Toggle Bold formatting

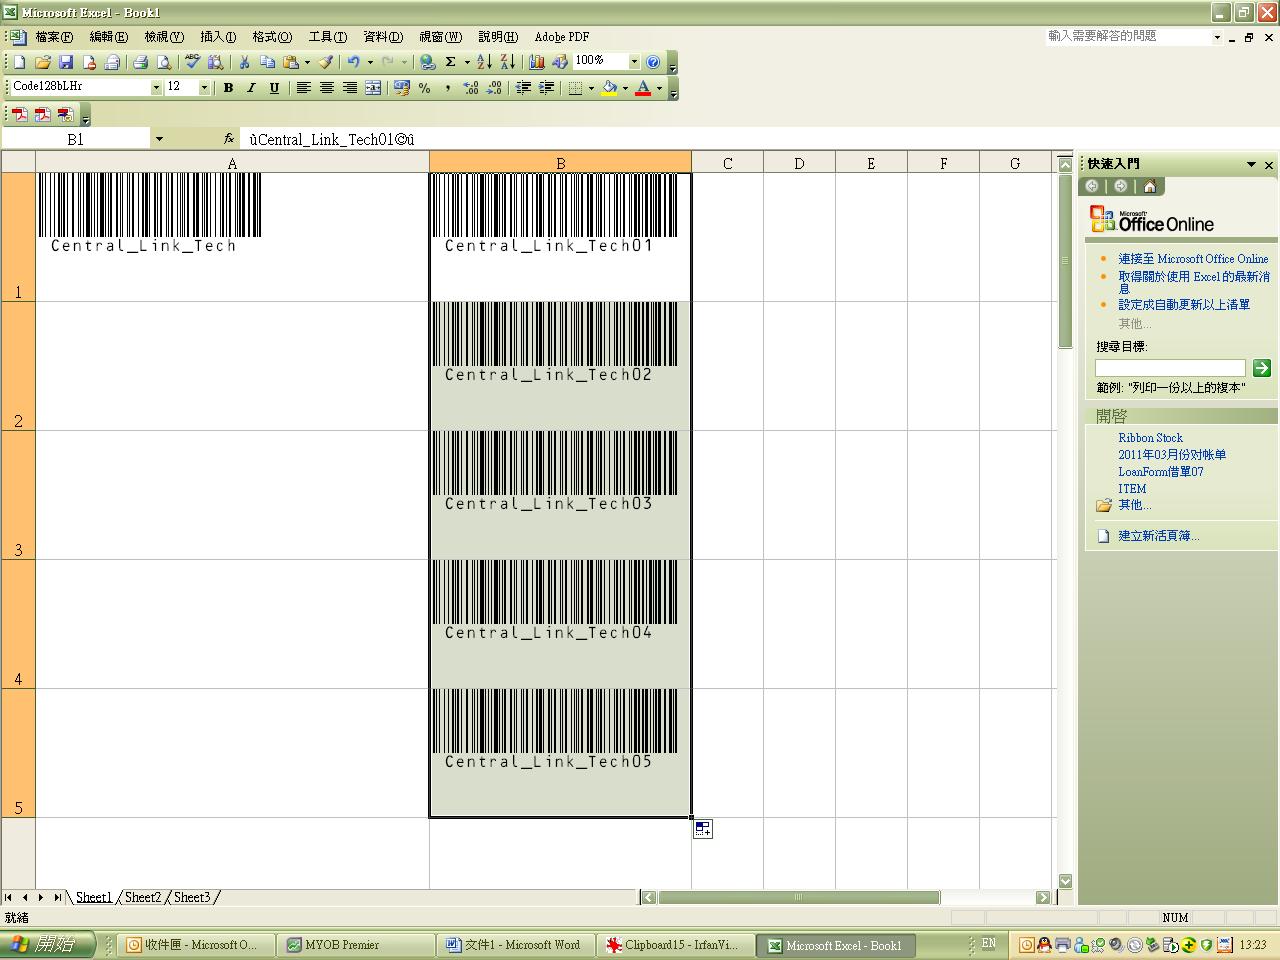point(228,88)
